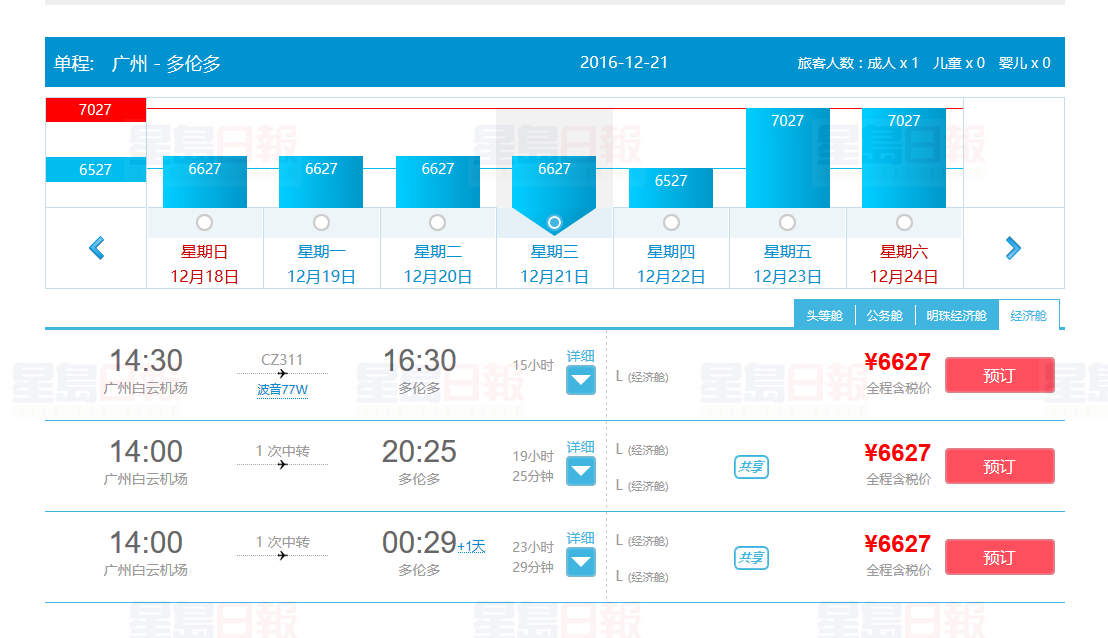Book the 14:30 CZ311 flight
1108x638 pixels.
point(999,375)
